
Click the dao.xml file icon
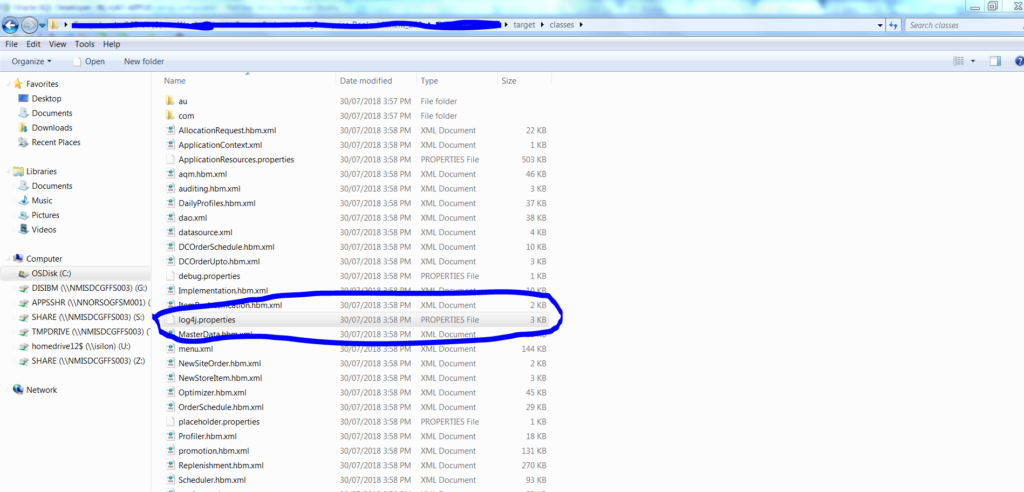[170, 218]
